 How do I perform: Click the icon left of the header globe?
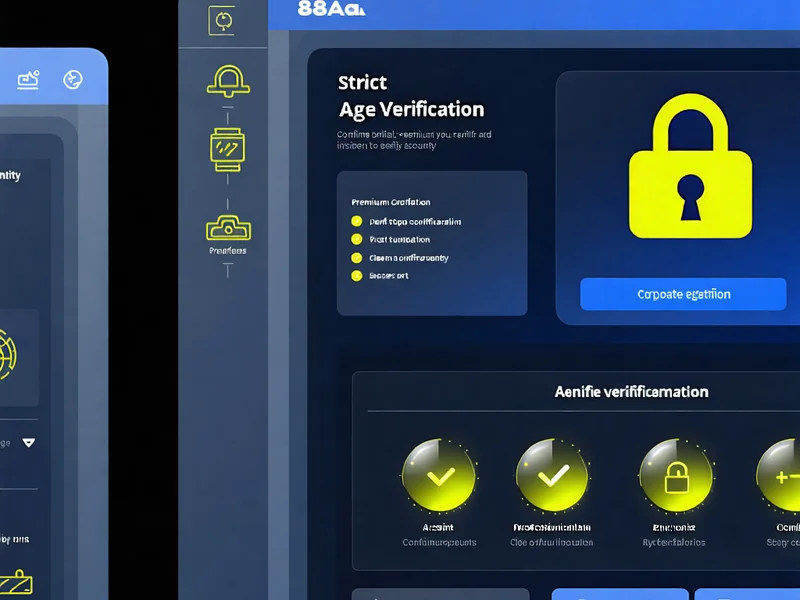[28, 80]
